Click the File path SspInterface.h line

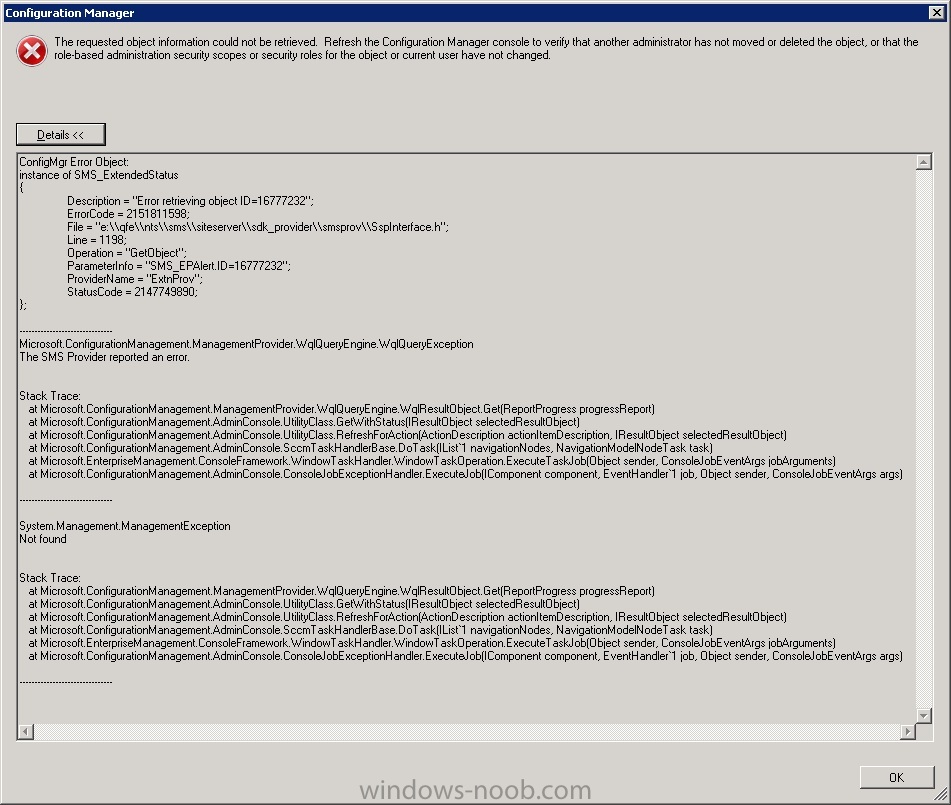258,227
